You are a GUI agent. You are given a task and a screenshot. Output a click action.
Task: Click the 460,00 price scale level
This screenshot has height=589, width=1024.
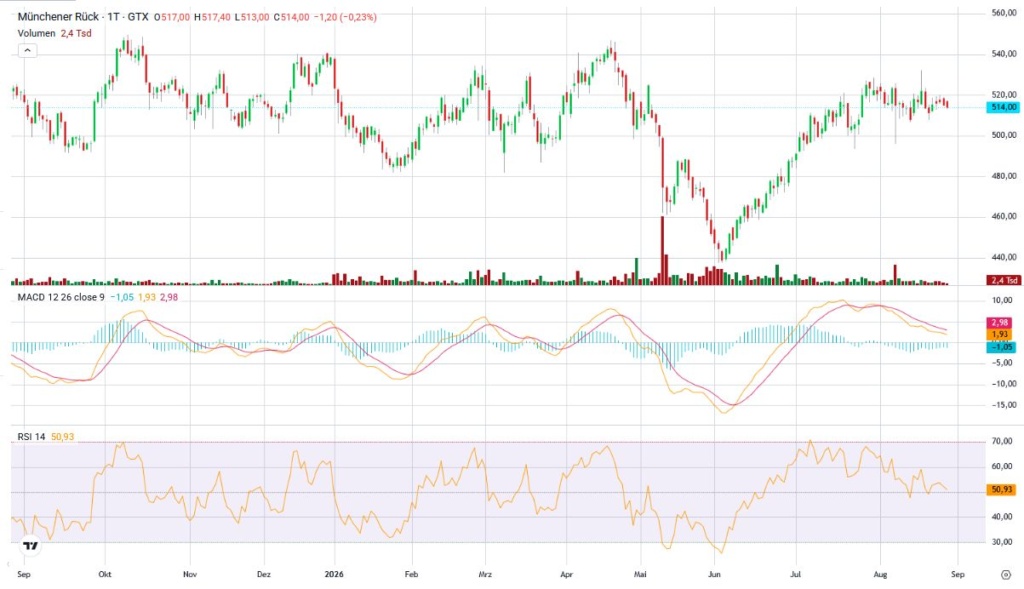(1004, 216)
